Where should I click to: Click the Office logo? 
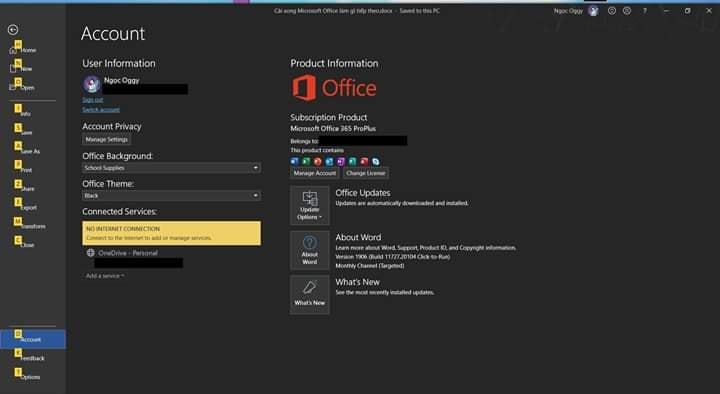pos(334,88)
